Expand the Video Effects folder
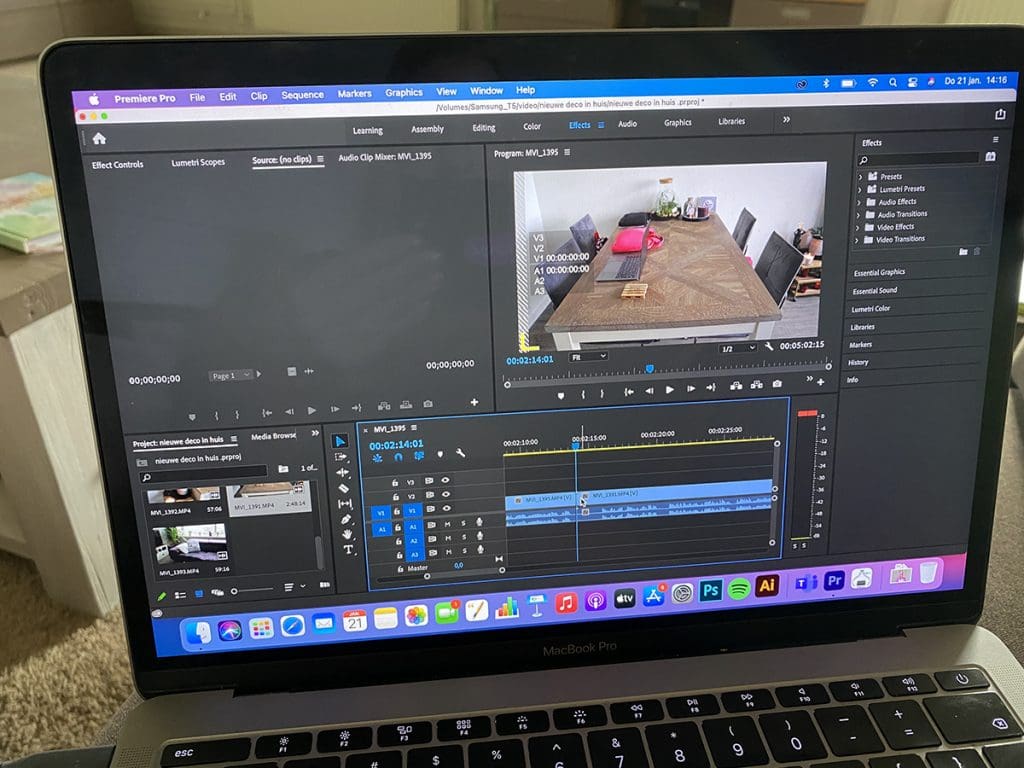The height and width of the screenshot is (768, 1024). (x=859, y=227)
